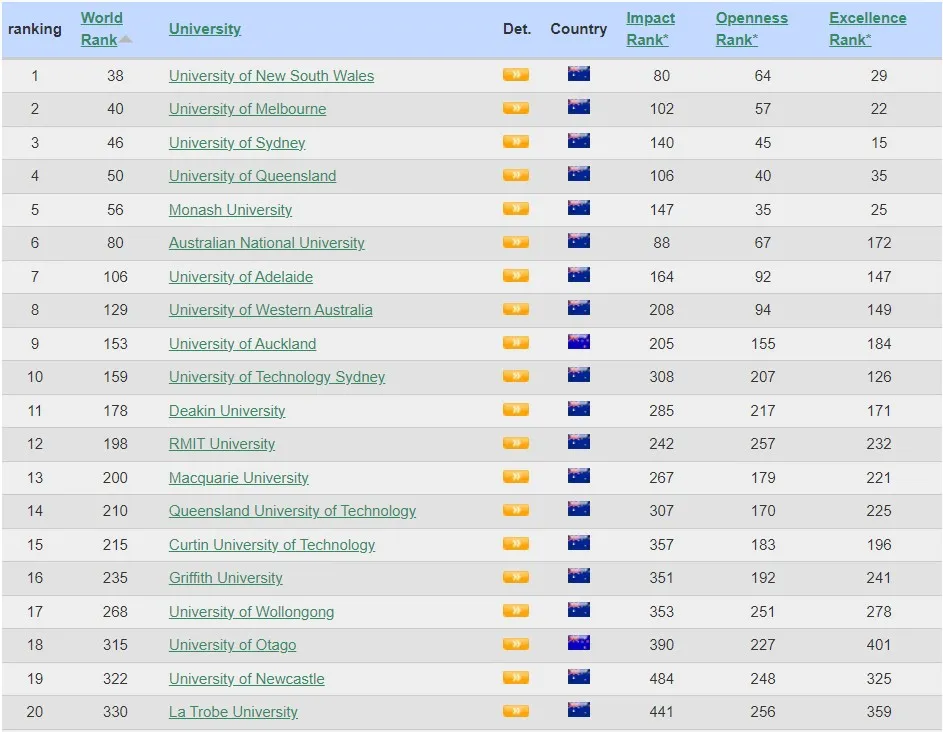
Task: Click the Australian flag for University of Melbourne
Action: click(x=579, y=107)
